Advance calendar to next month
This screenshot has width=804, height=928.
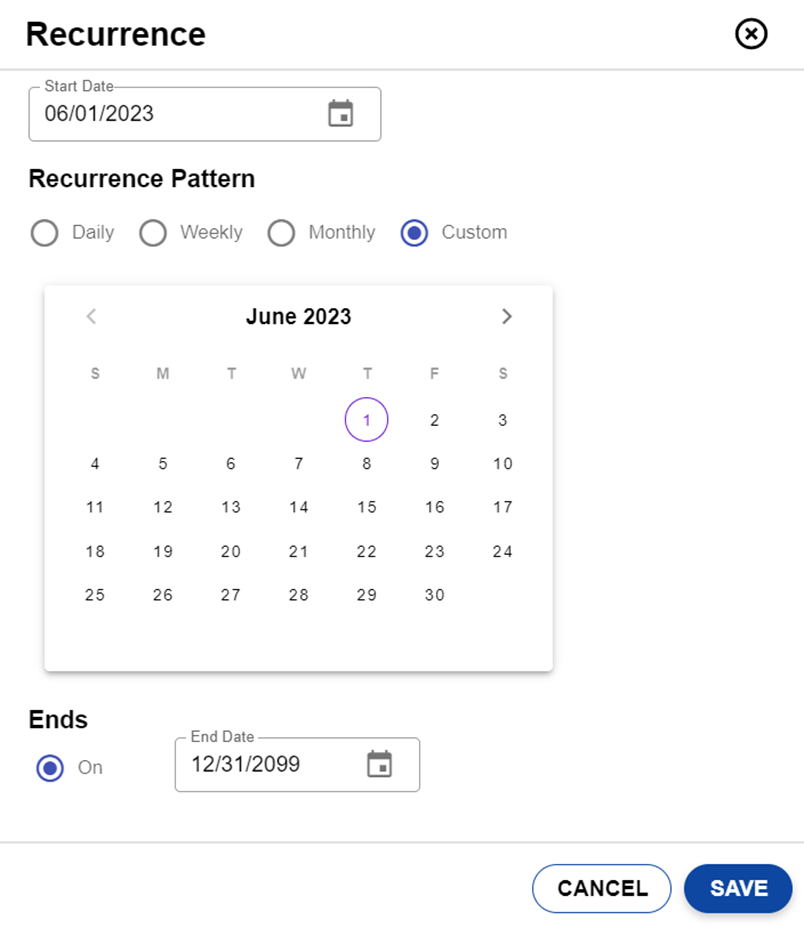(x=507, y=317)
